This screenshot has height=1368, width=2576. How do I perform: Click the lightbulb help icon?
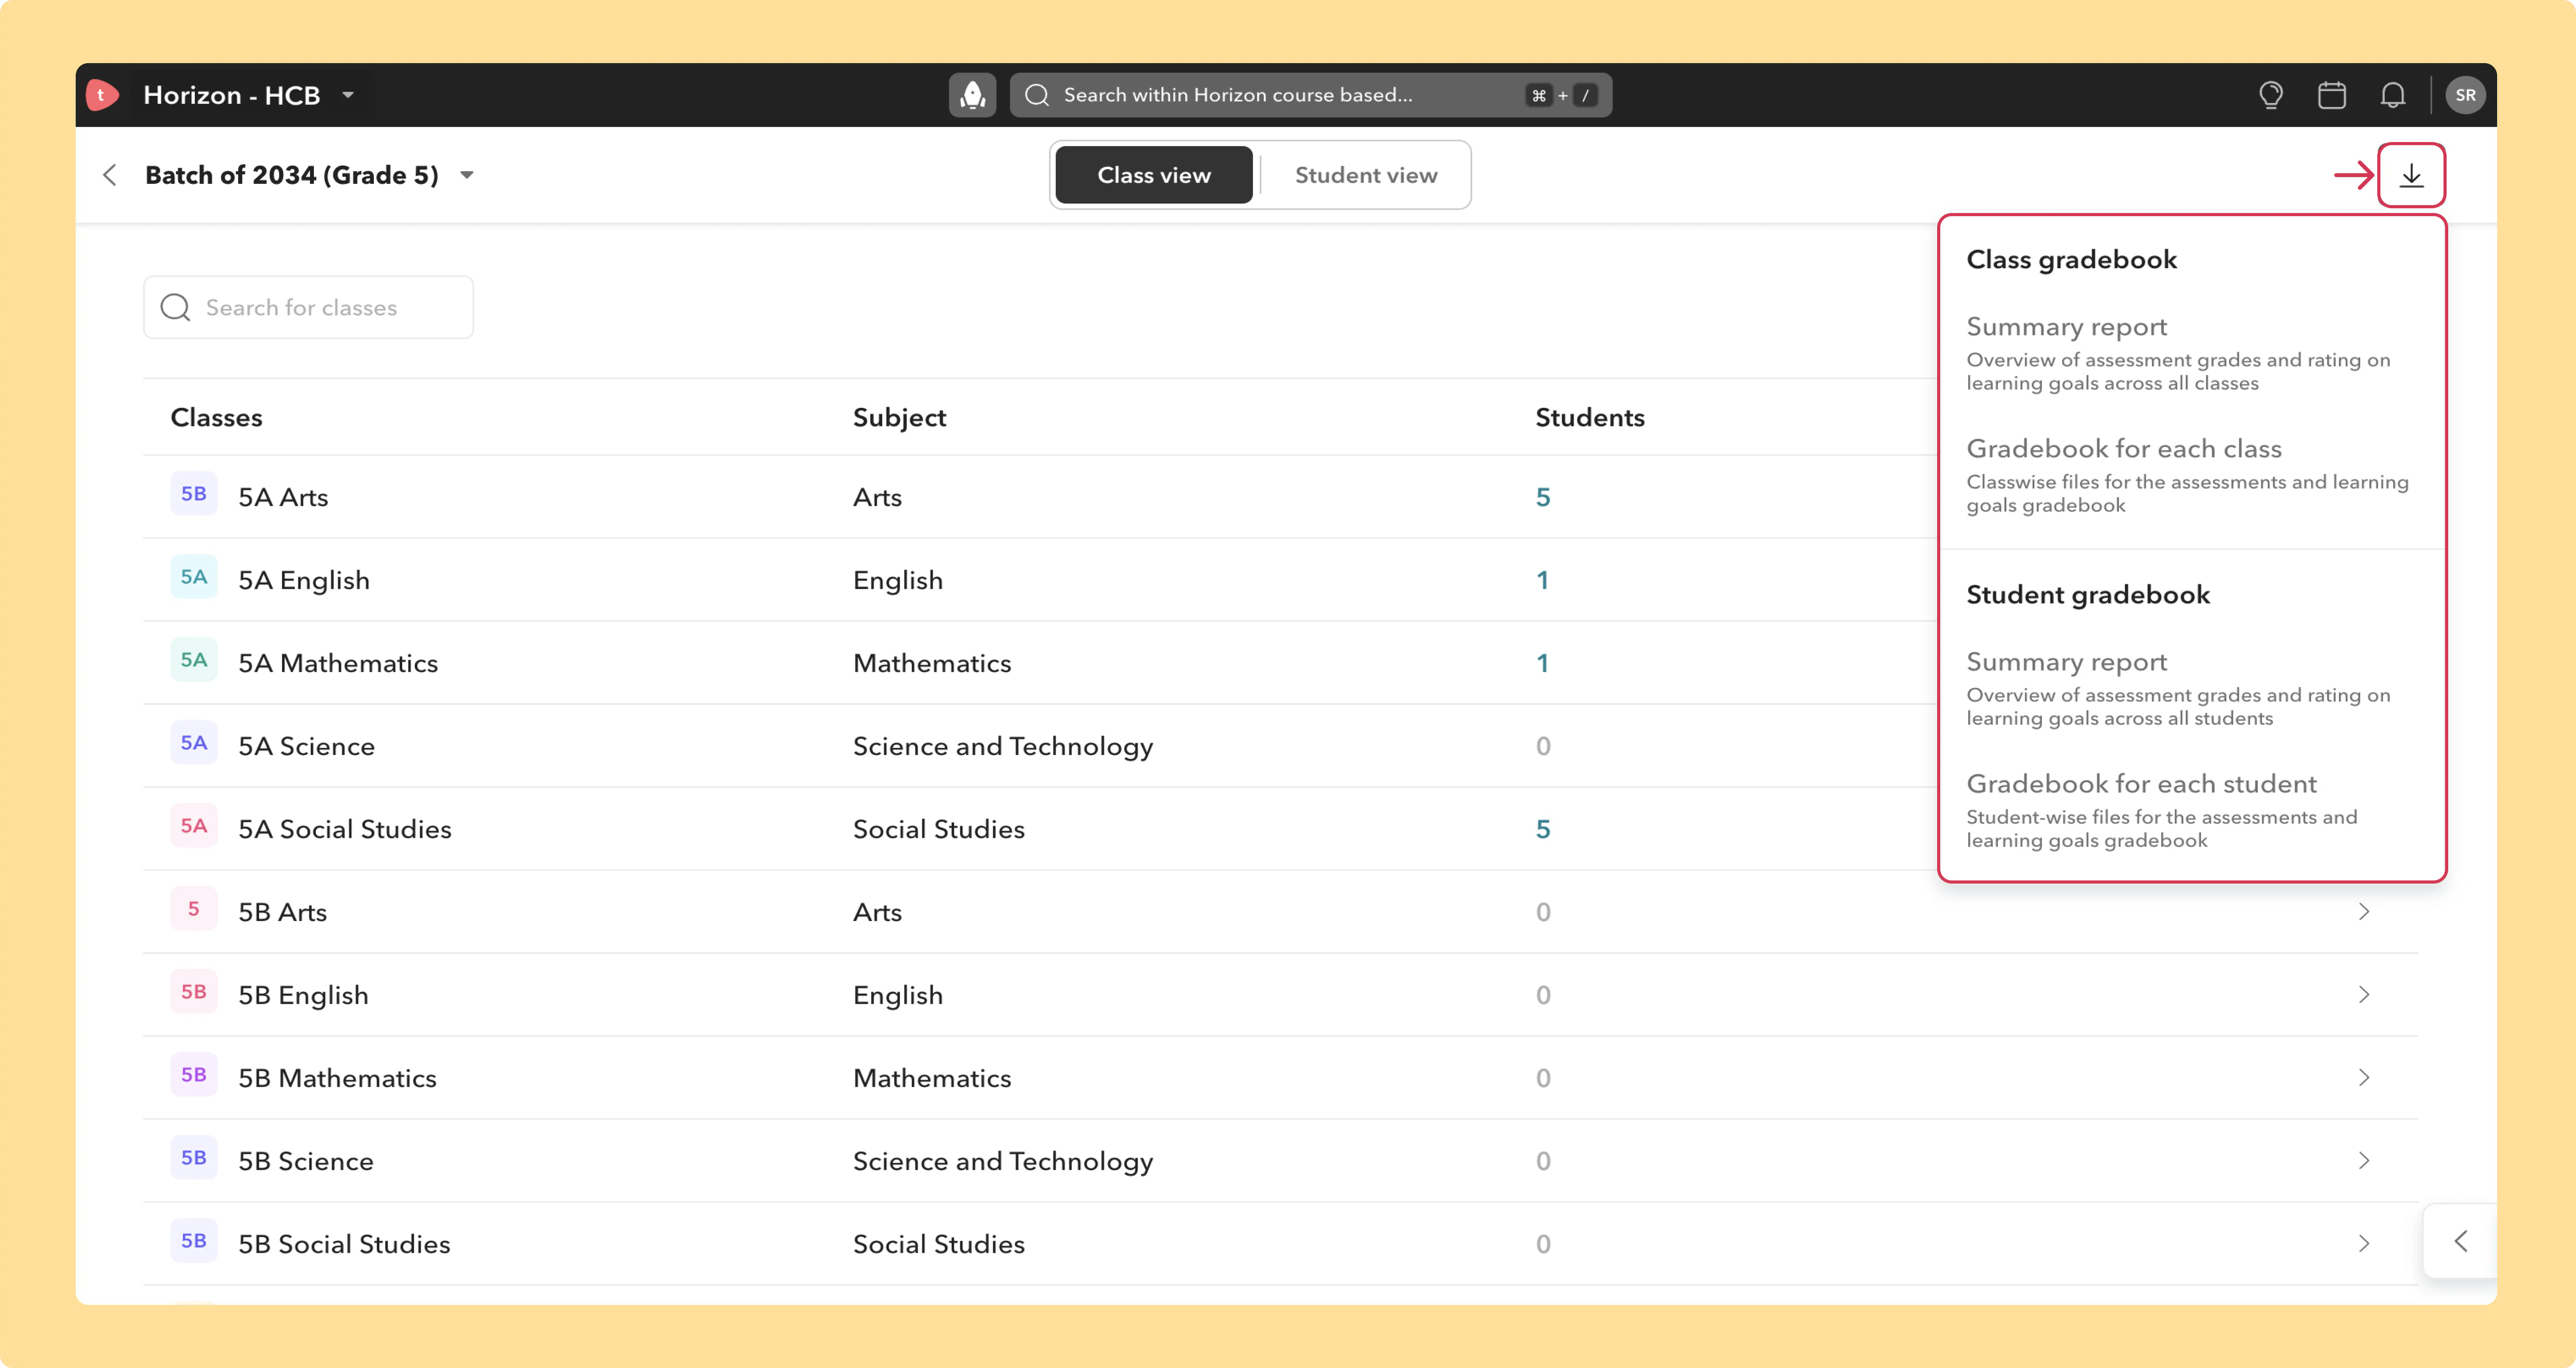[2271, 95]
